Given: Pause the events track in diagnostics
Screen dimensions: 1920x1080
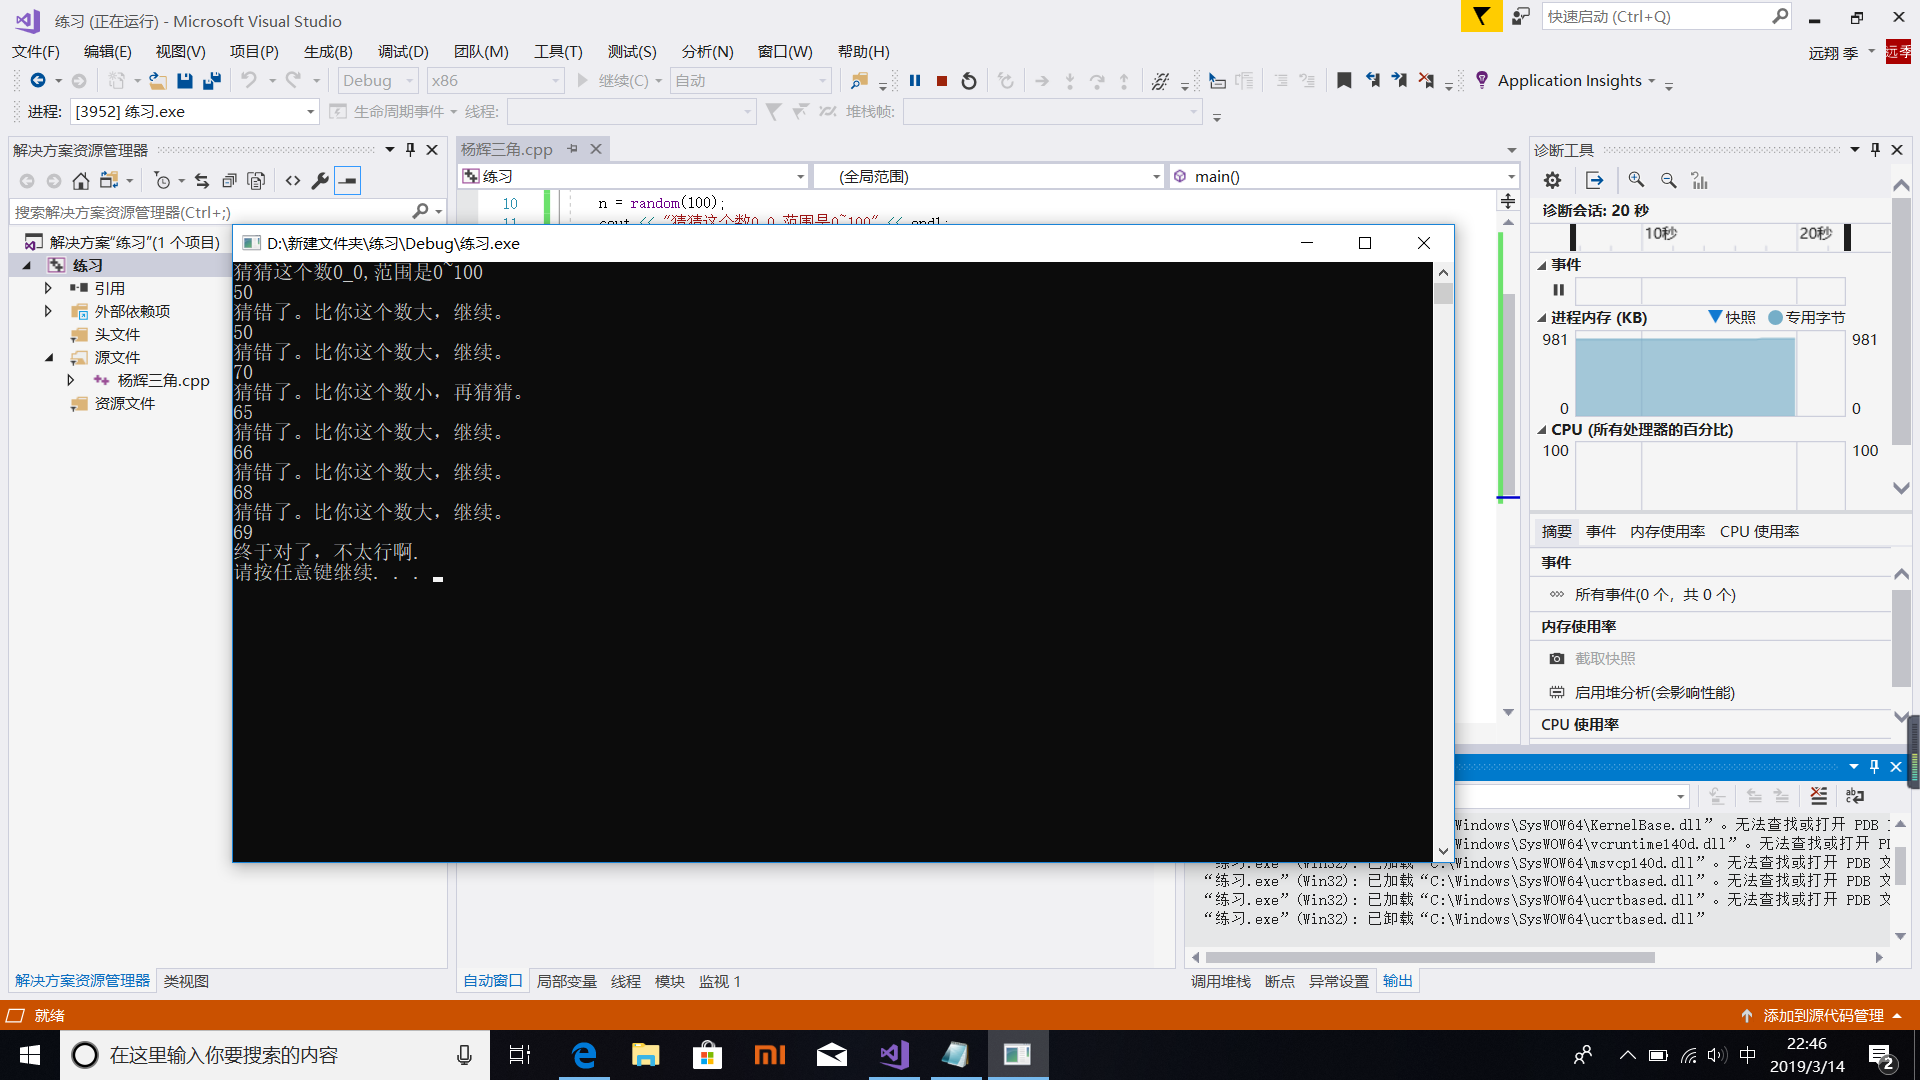Looking at the screenshot, I should [1558, 290].
